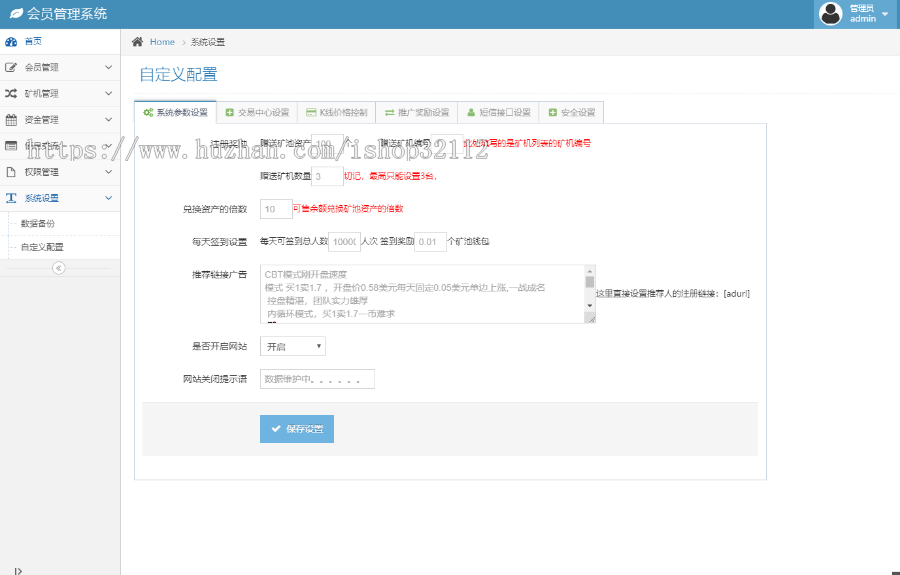Screen dimensions: 900x575
Task: Click the 首页 dashboard icon in sidebar
Action: click(x=11, y=41)
